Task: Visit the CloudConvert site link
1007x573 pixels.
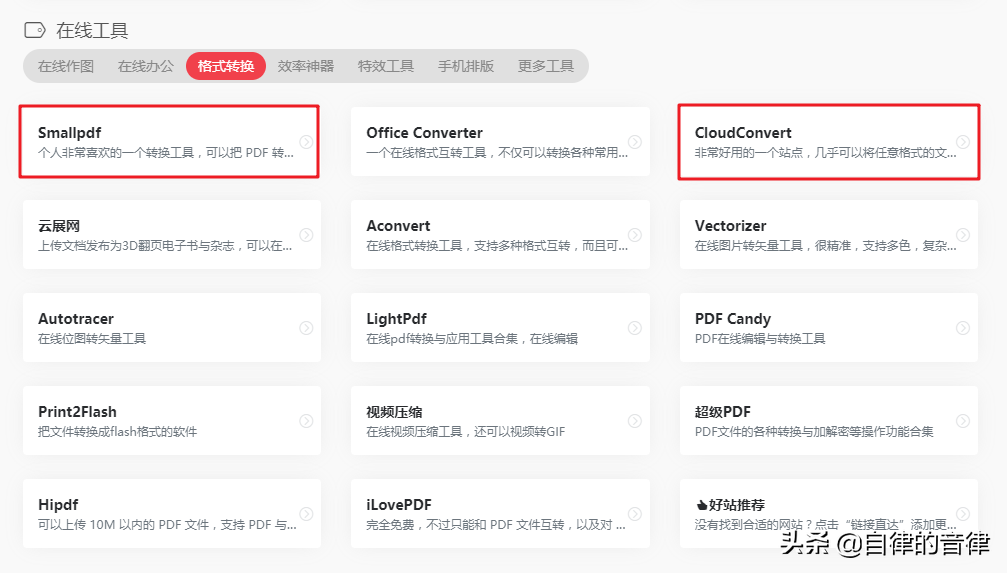Action: pyautogui.click(x=743, y=133)
